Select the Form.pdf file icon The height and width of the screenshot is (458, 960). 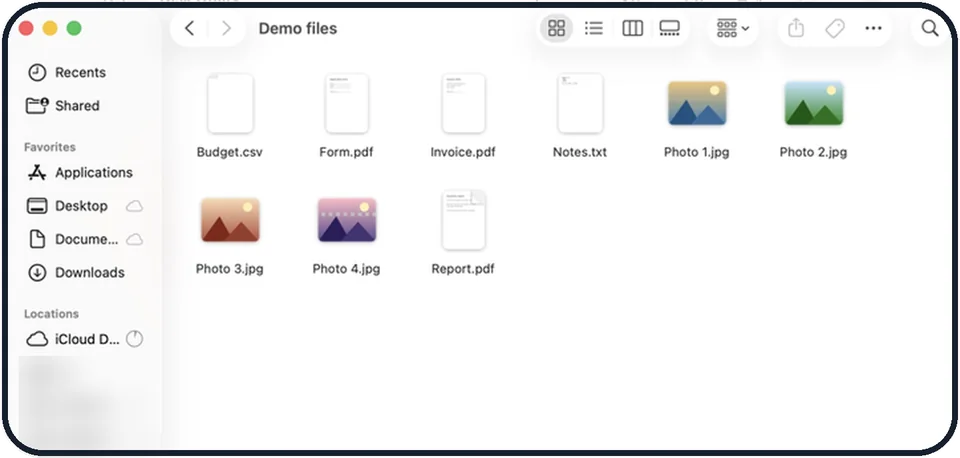click(347, 103)
